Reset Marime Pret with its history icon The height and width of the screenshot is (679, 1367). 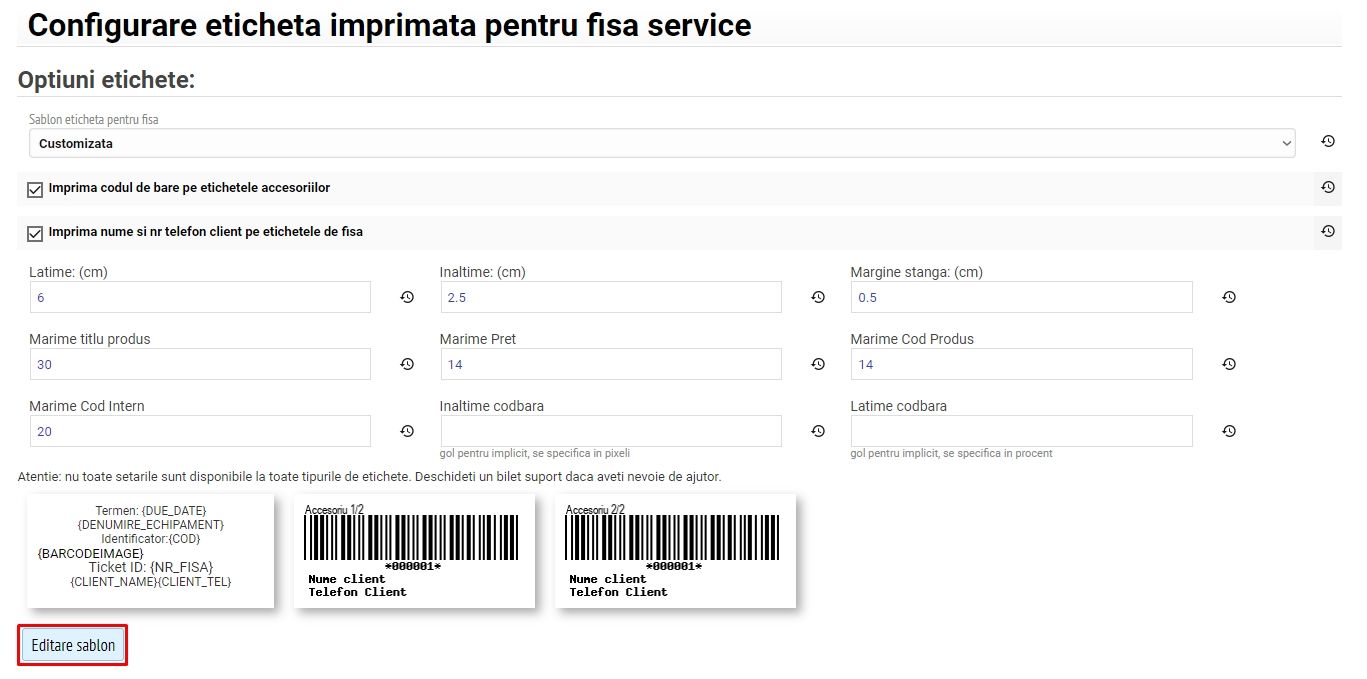pos(818,364)
